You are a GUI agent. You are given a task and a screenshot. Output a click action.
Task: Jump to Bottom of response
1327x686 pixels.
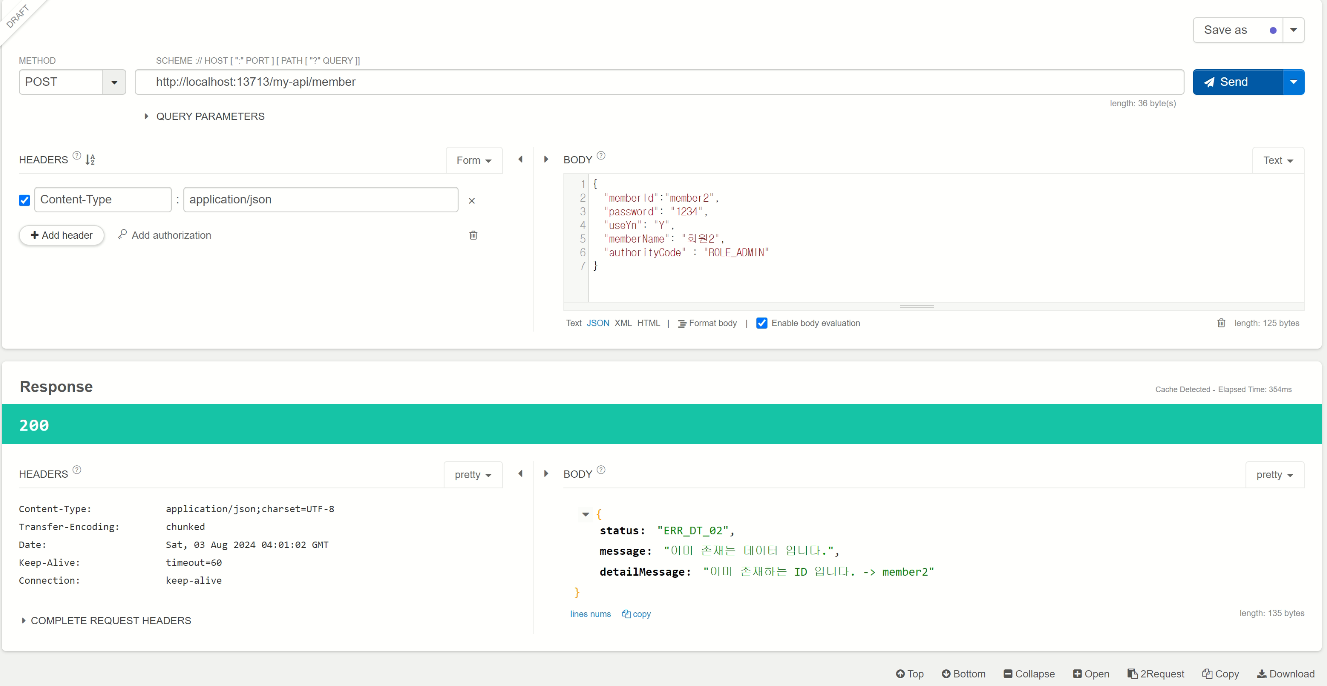pyautogui.click(x=964, y=674)
